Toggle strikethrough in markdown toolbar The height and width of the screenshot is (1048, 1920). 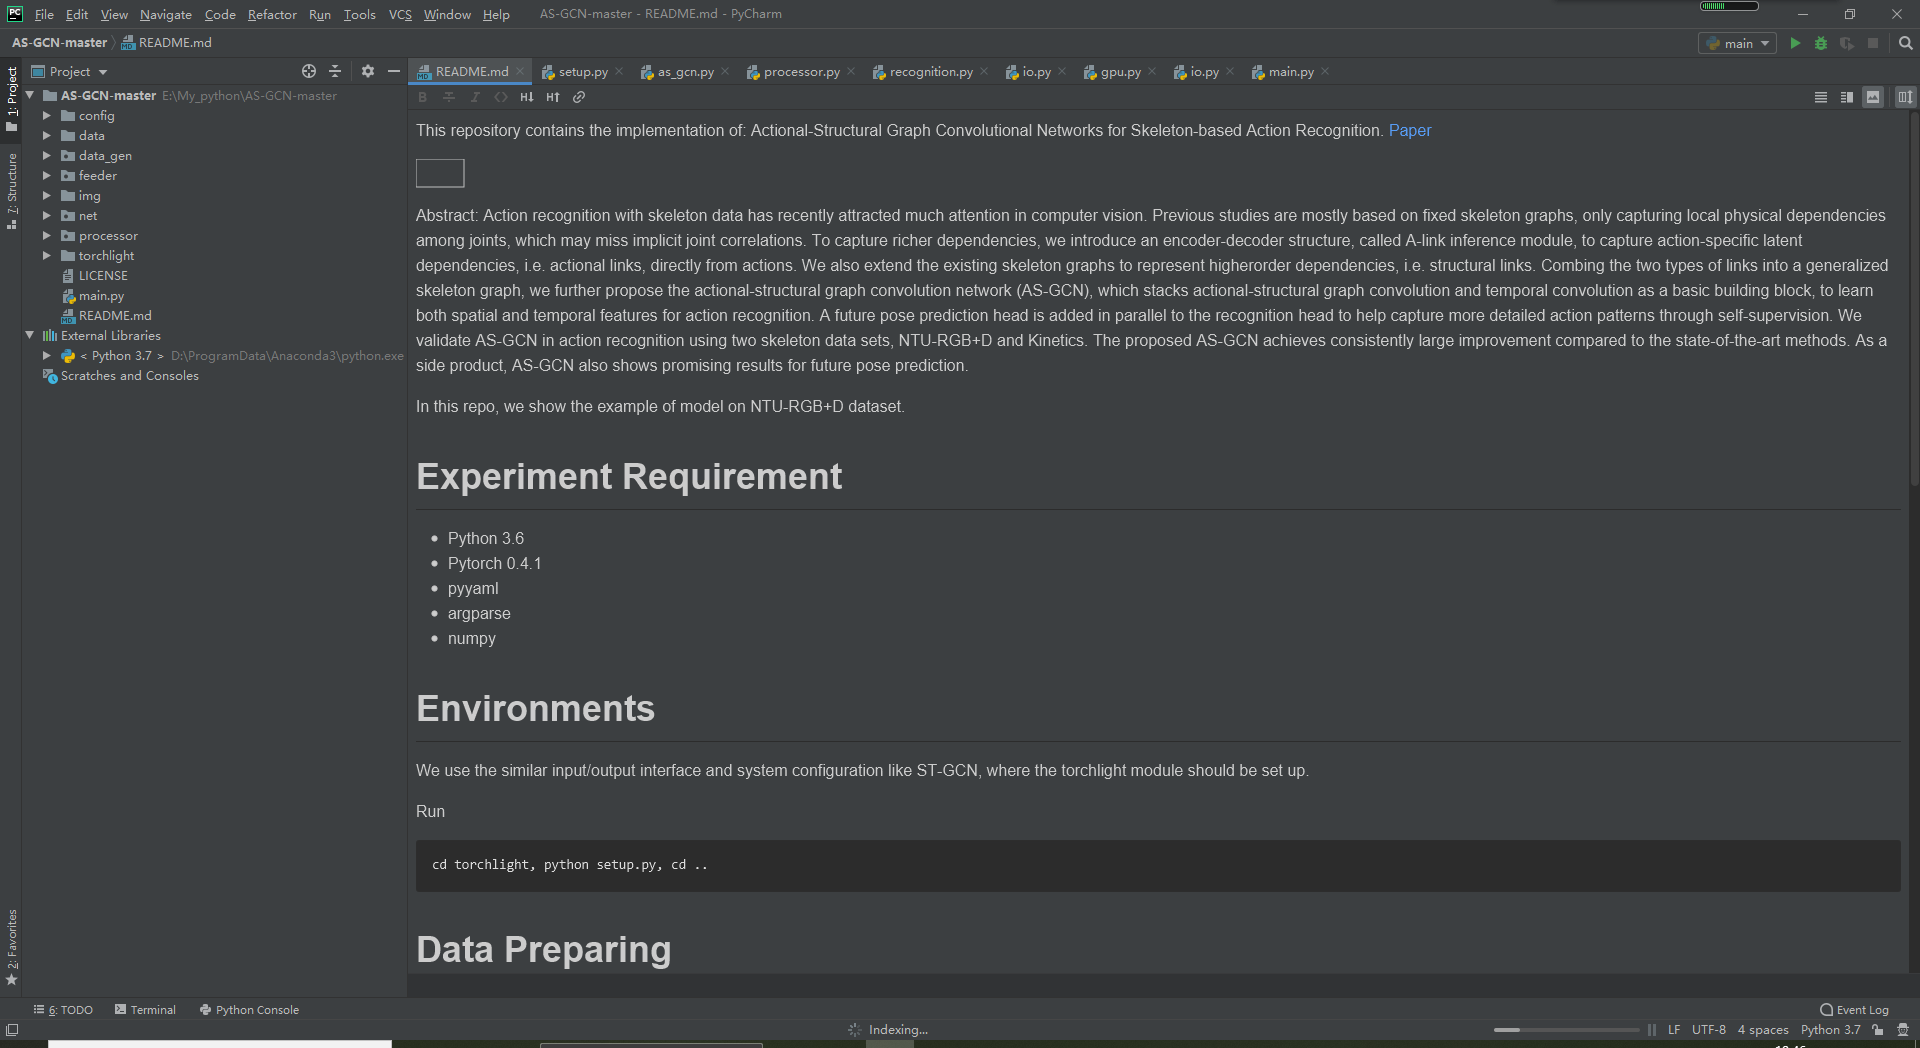[450, 97]
